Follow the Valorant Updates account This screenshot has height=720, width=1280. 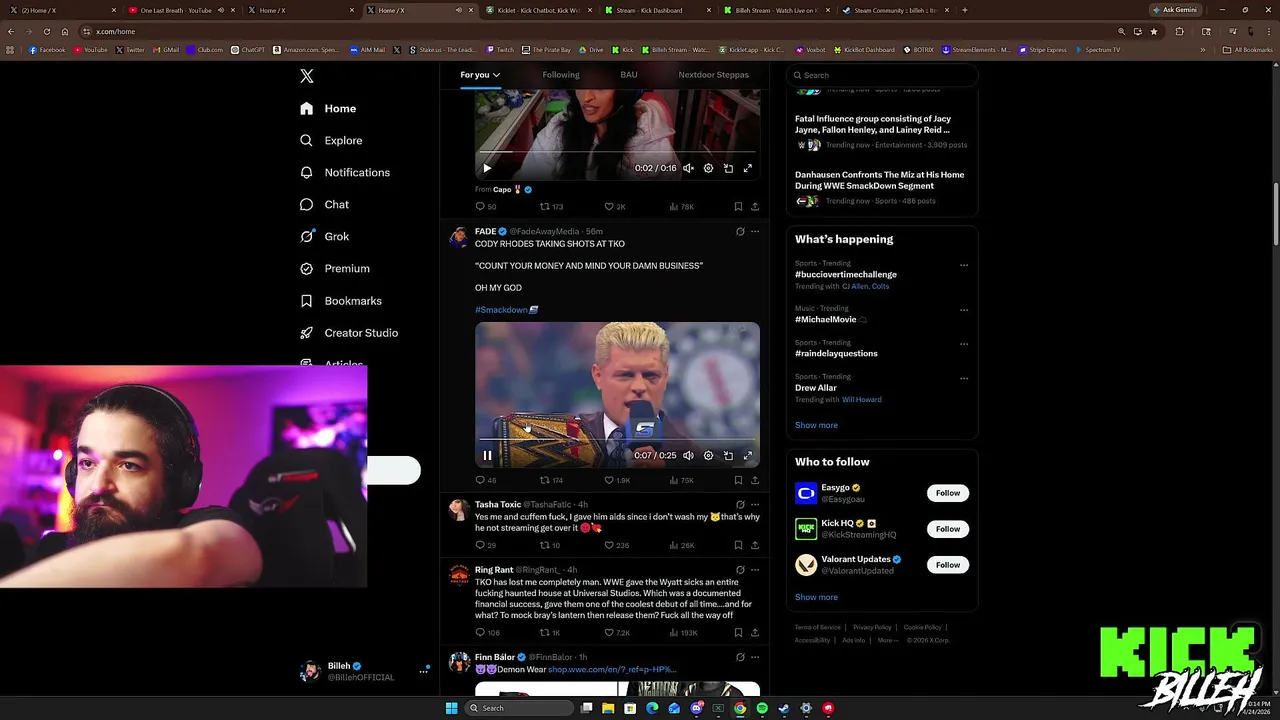(948, 565)
